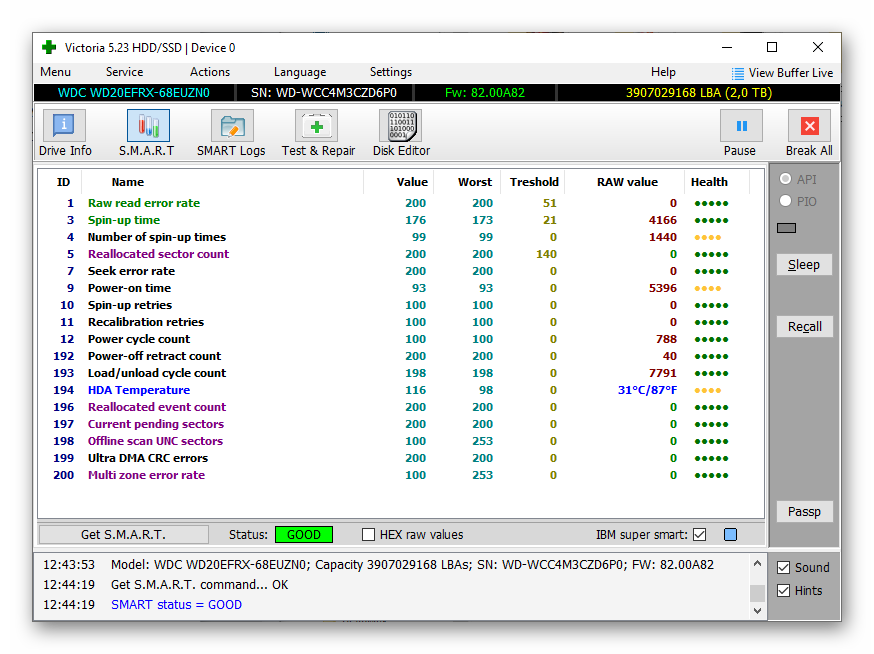Click the View Buffer Live icon
Image resolution: width=874 pixels, height=654 pixels.
pos(738,73)
